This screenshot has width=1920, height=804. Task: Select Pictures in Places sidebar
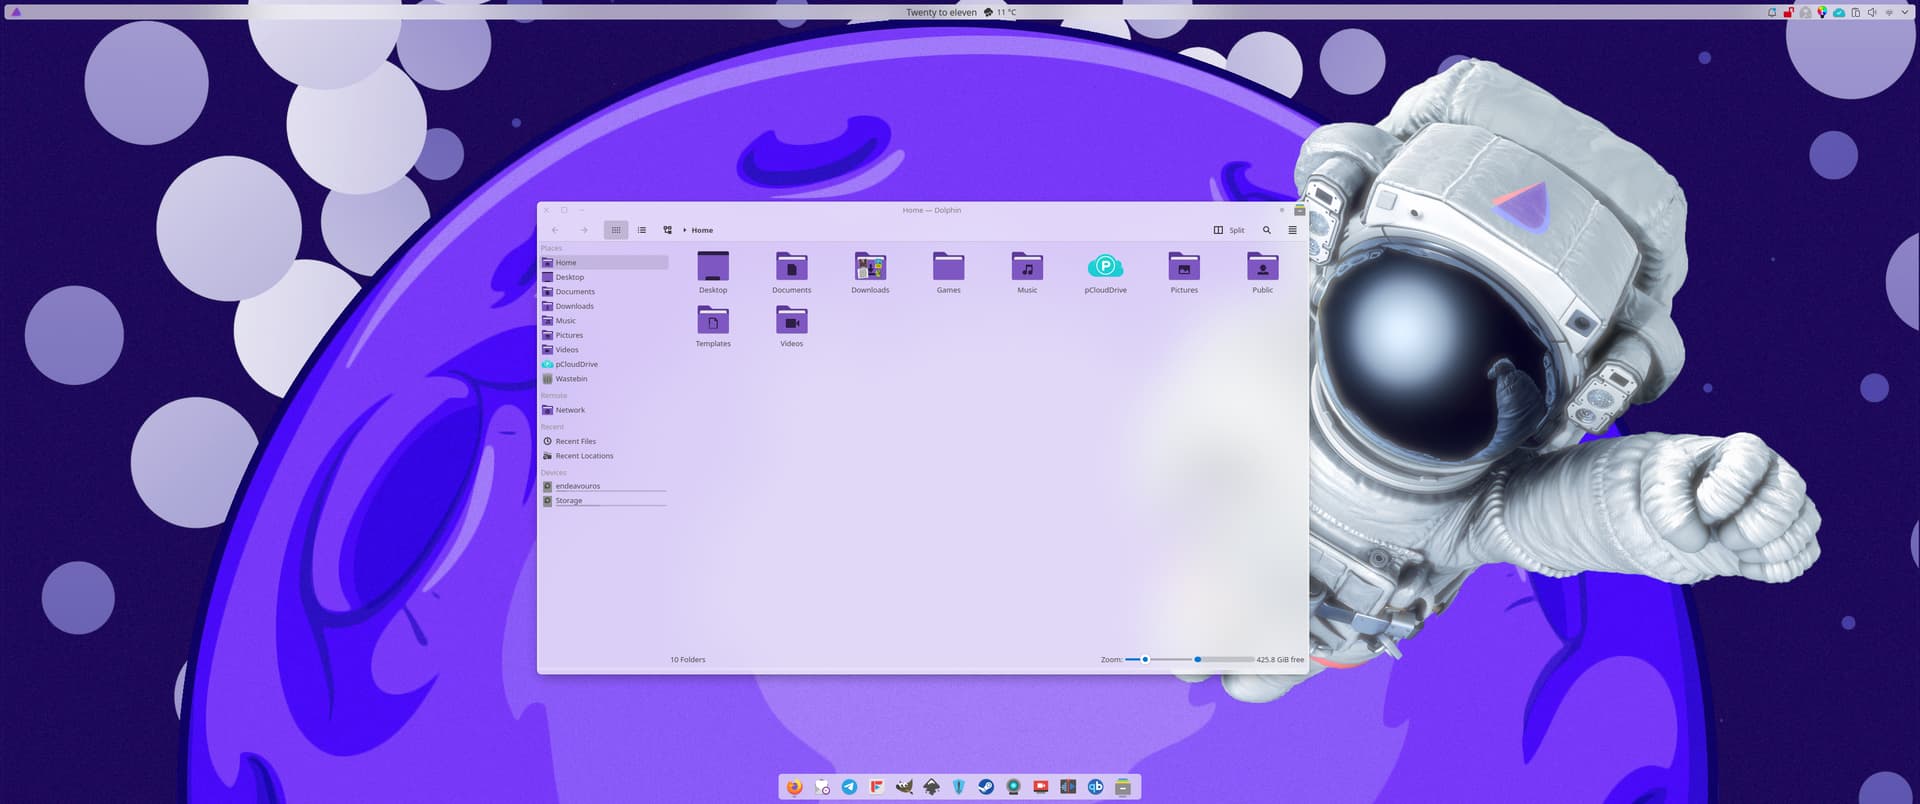(604, 335)
